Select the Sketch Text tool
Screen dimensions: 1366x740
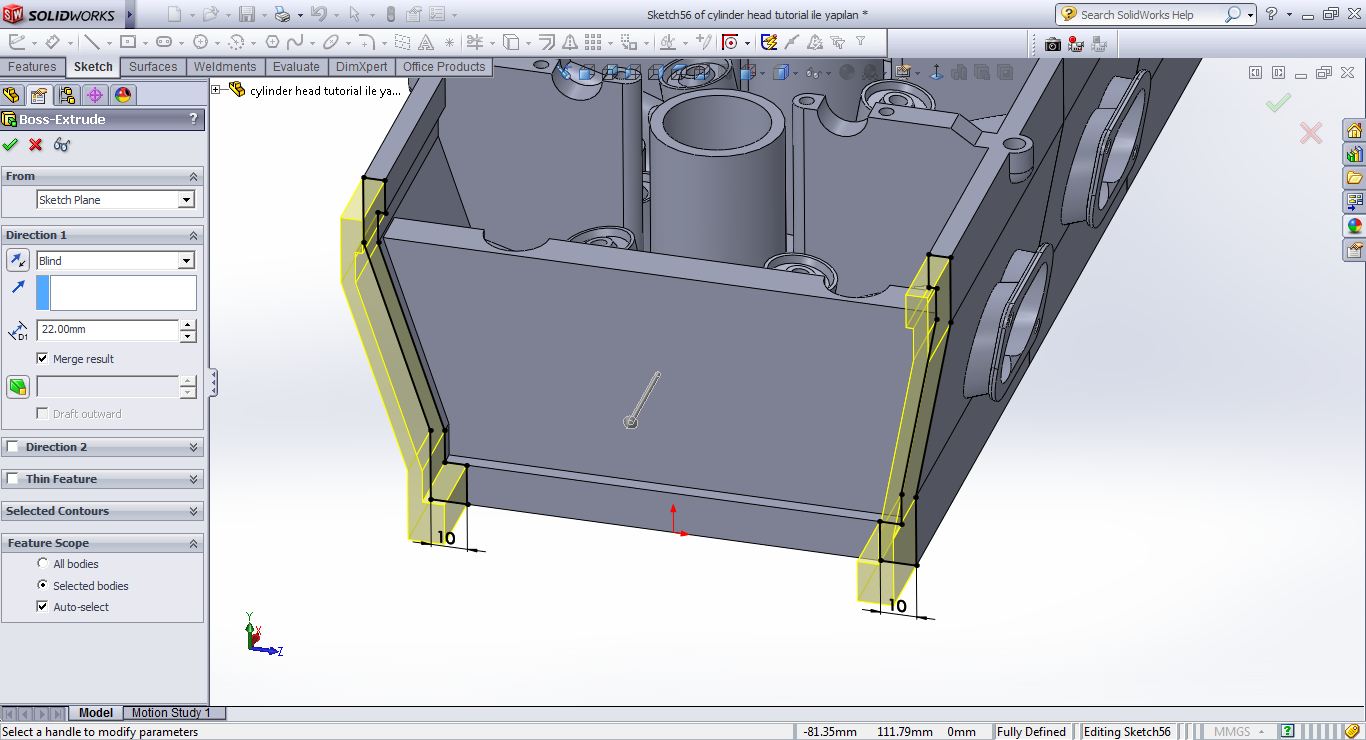[x=426, y=41]
